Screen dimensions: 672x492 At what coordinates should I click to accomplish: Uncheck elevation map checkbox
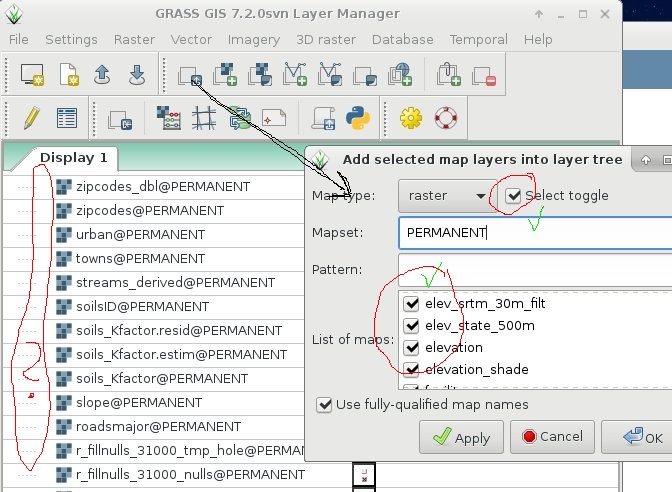tap(411, 348)
